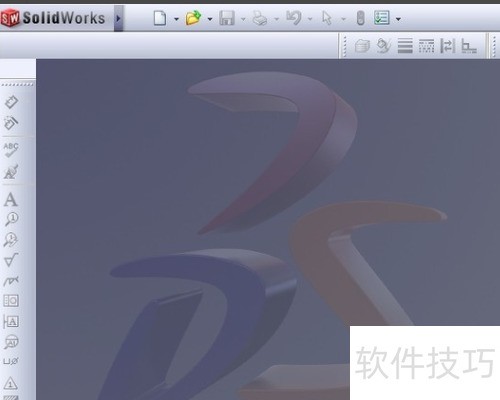The height and width of the screenshot is (400, 500).
Task: Grab the annotation sidebar toolbar grip
Action: 18,85
